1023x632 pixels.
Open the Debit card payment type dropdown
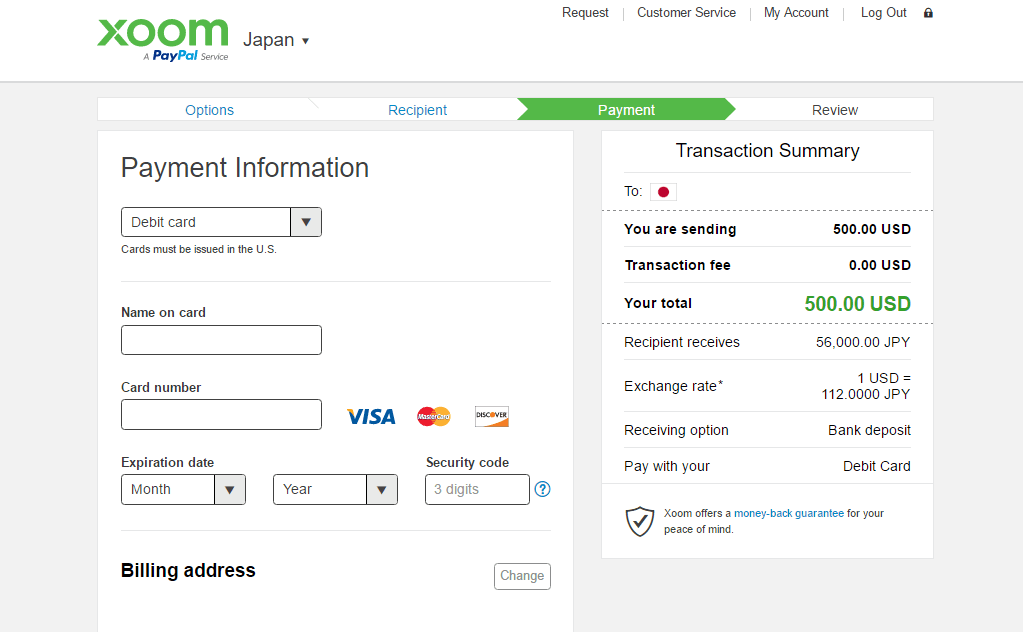click(x=221, y=222)
